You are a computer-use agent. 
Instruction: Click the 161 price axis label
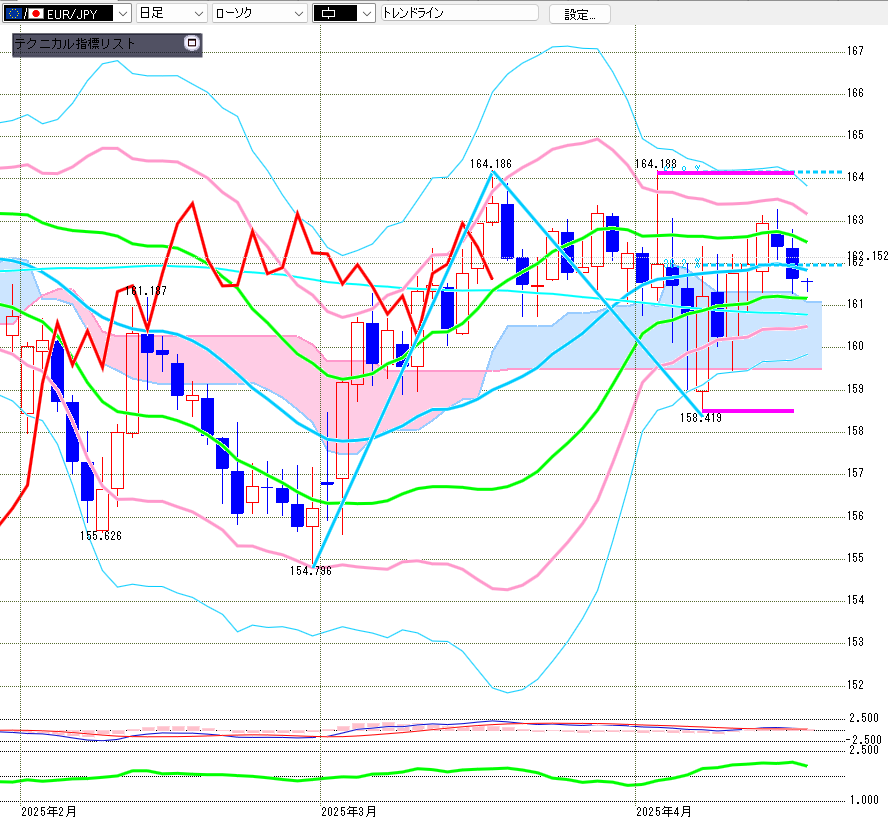pos(855,304)
